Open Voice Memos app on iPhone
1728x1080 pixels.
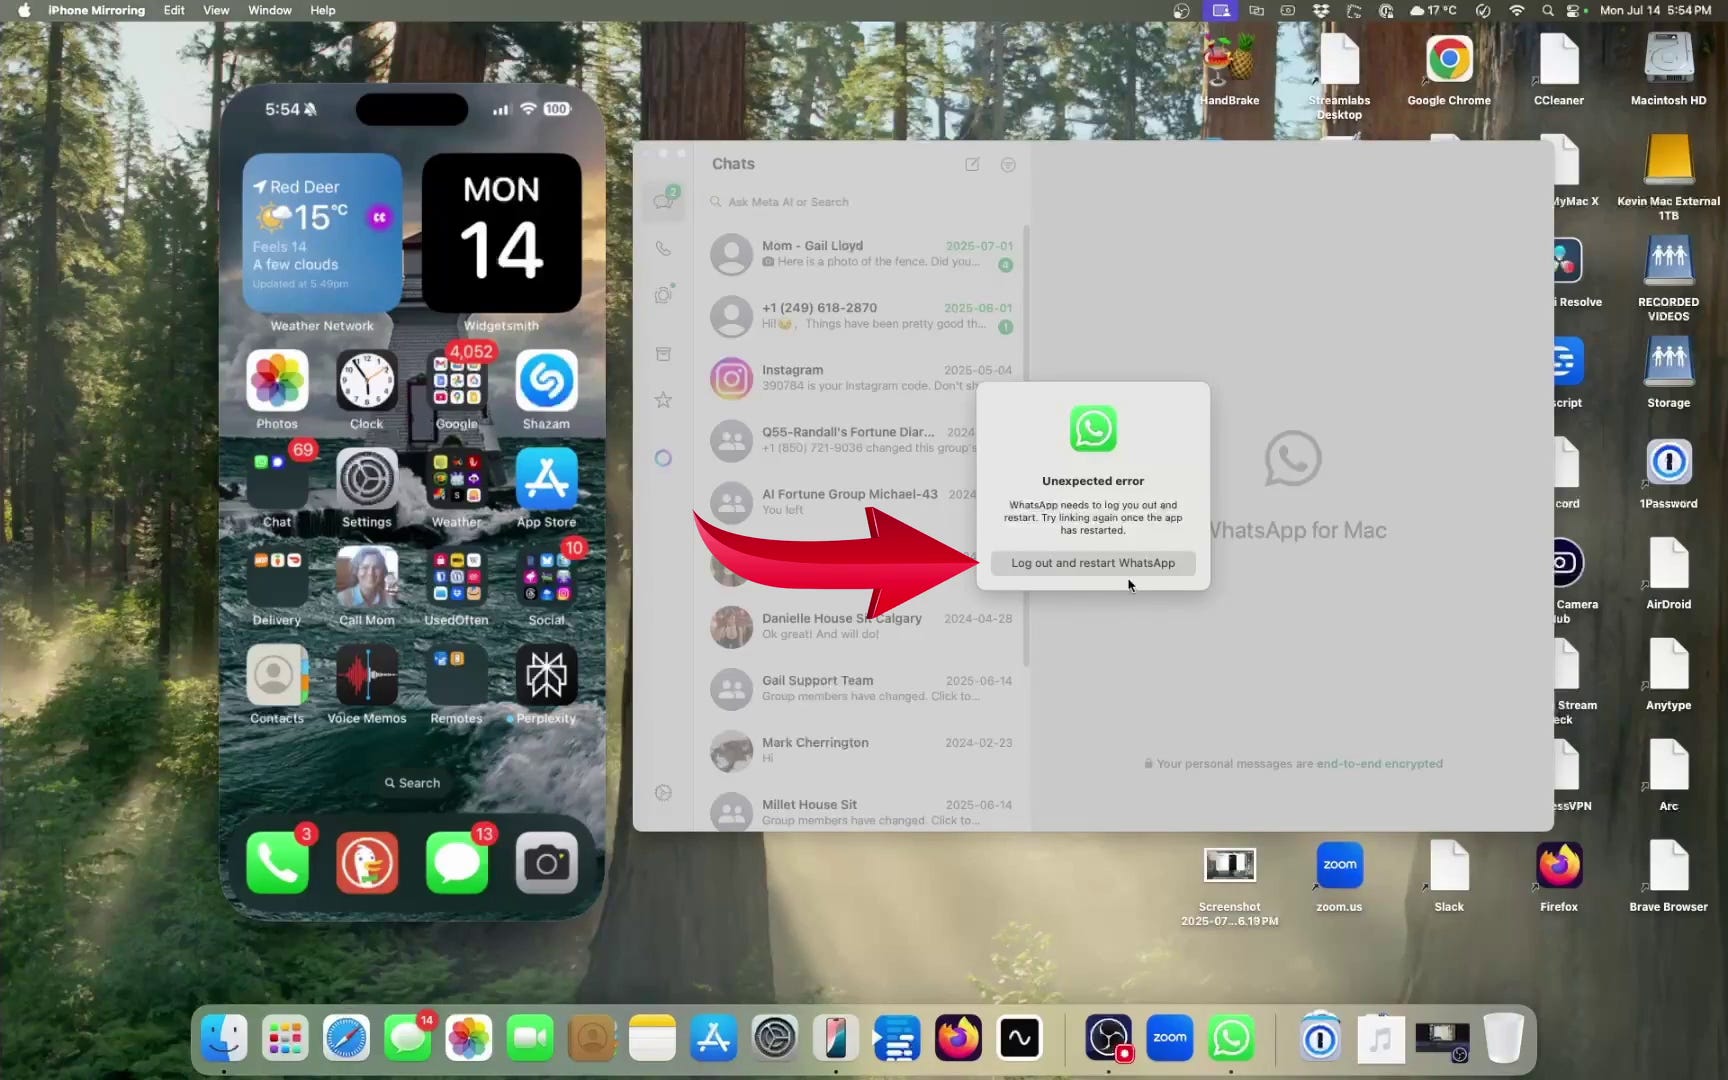(x=367, y=675)
